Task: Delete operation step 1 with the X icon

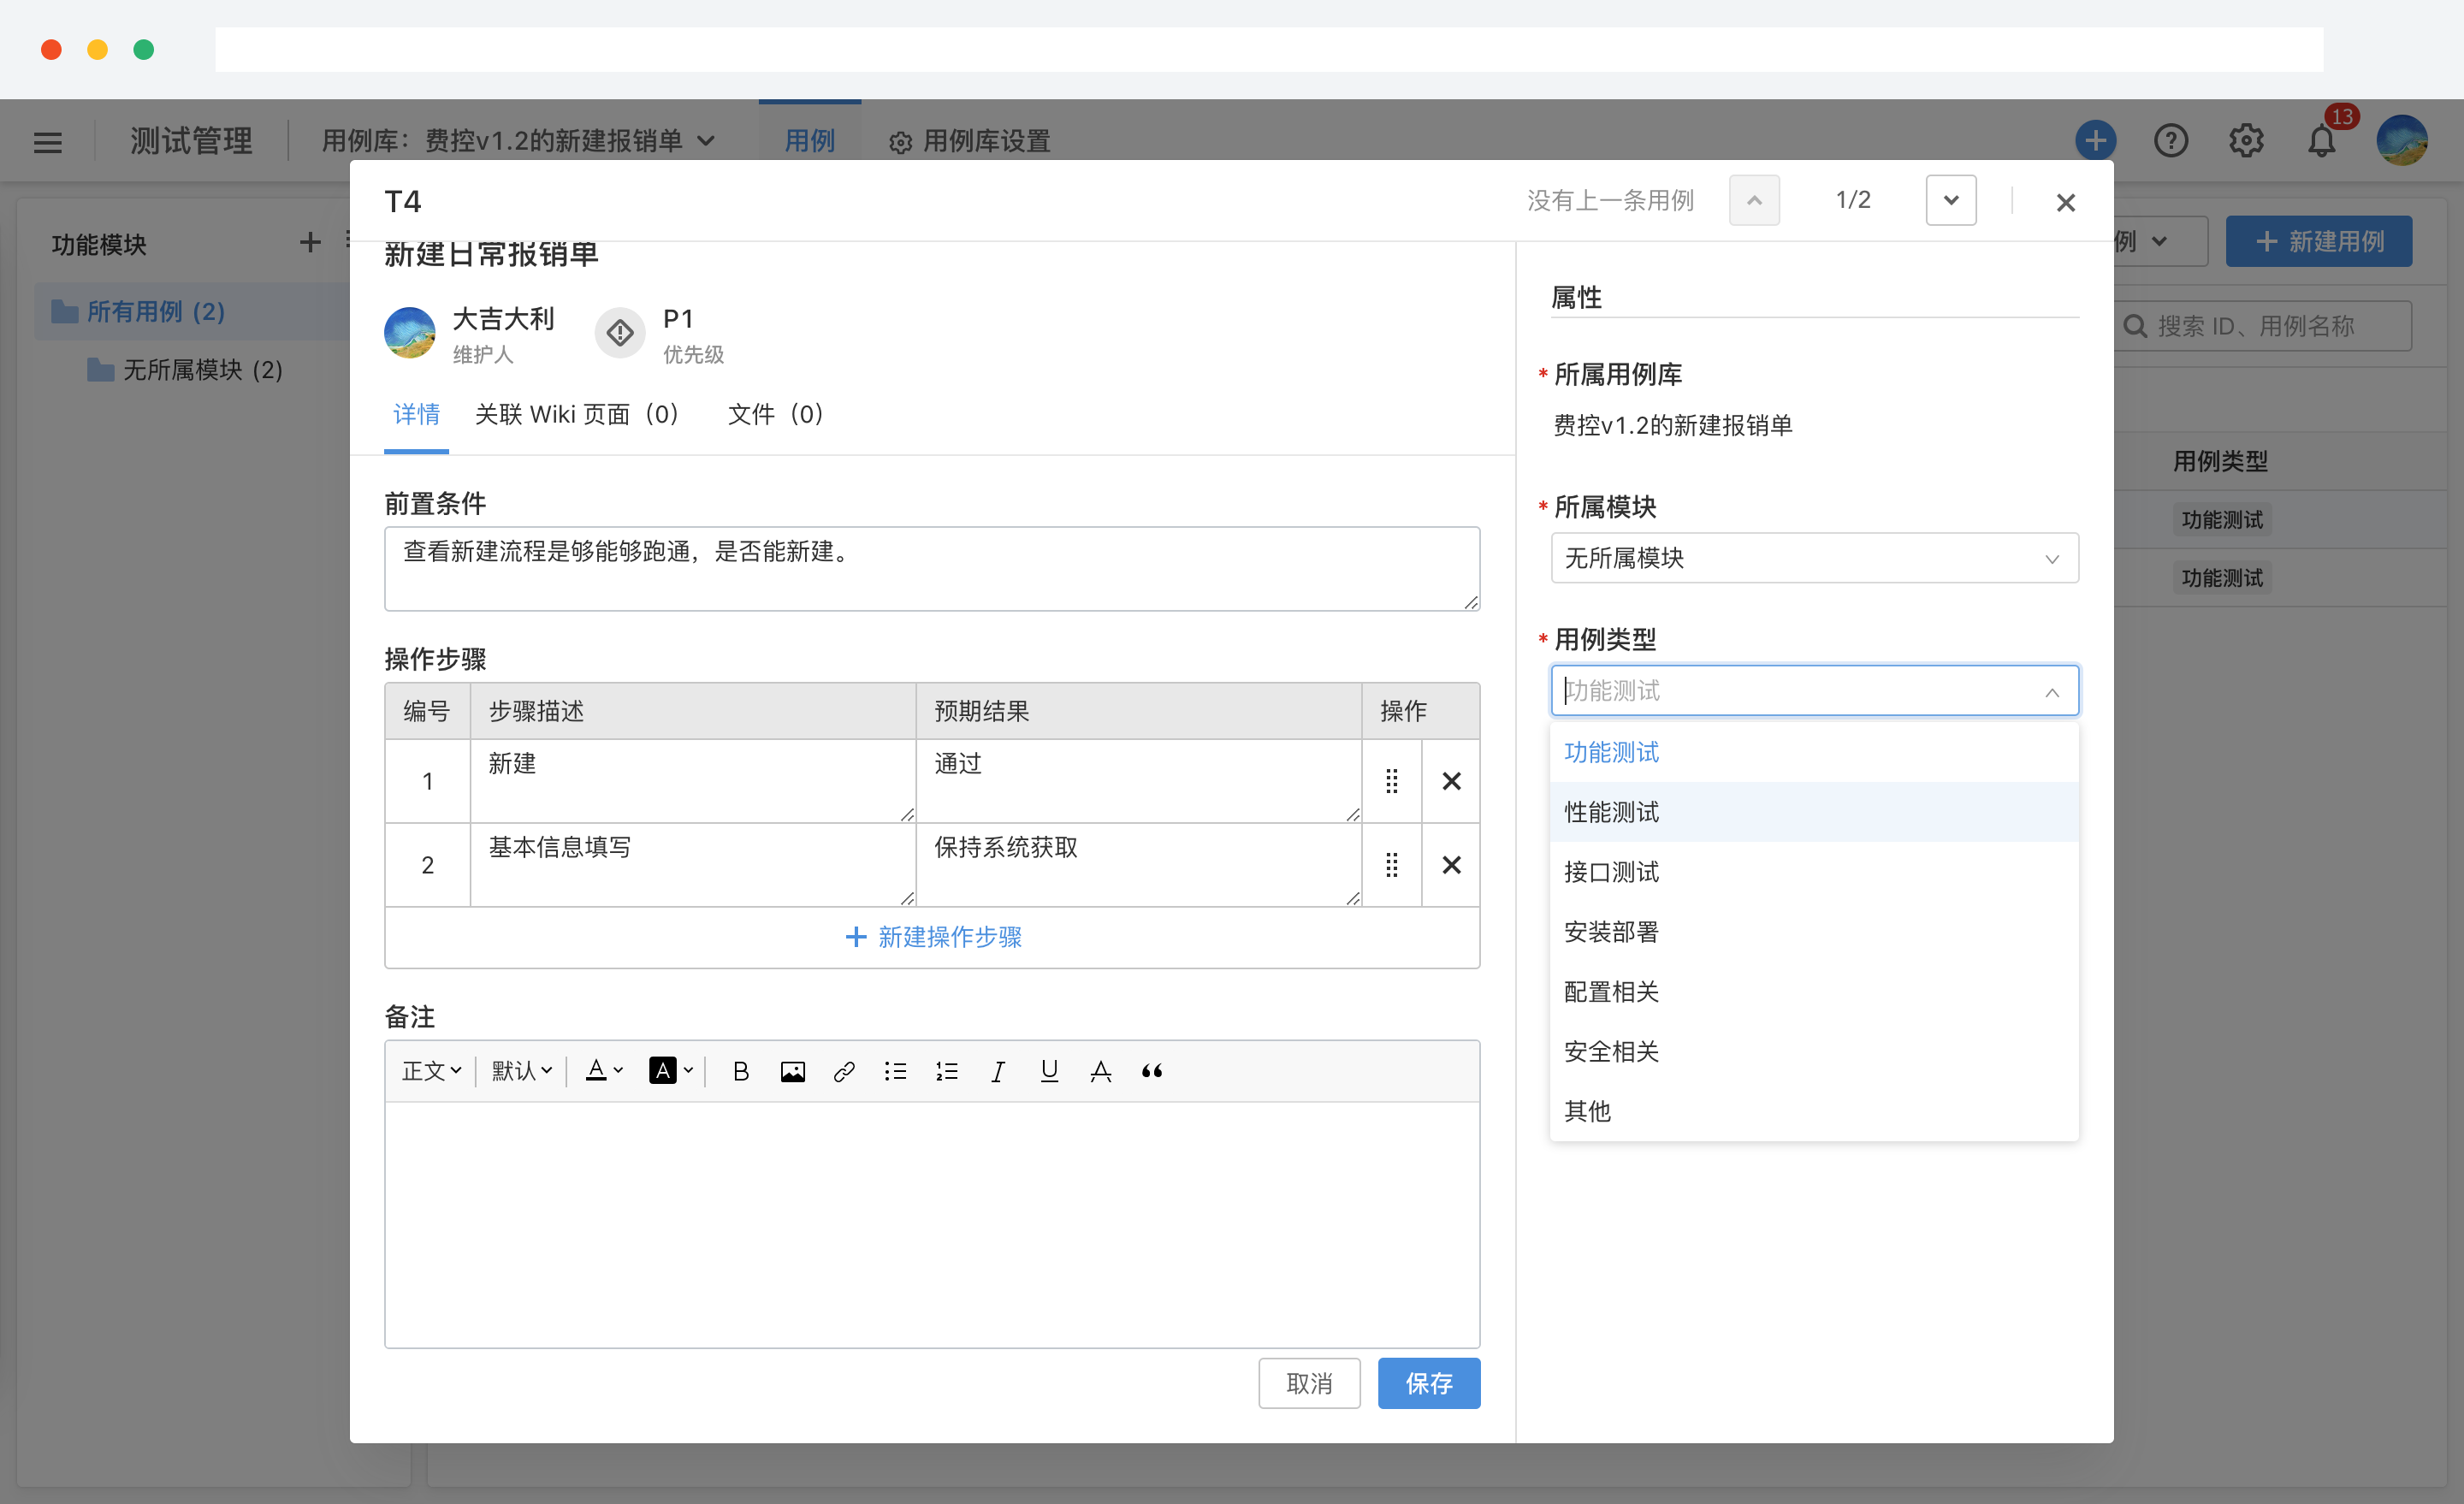Action: click(x=1451, y=781)
